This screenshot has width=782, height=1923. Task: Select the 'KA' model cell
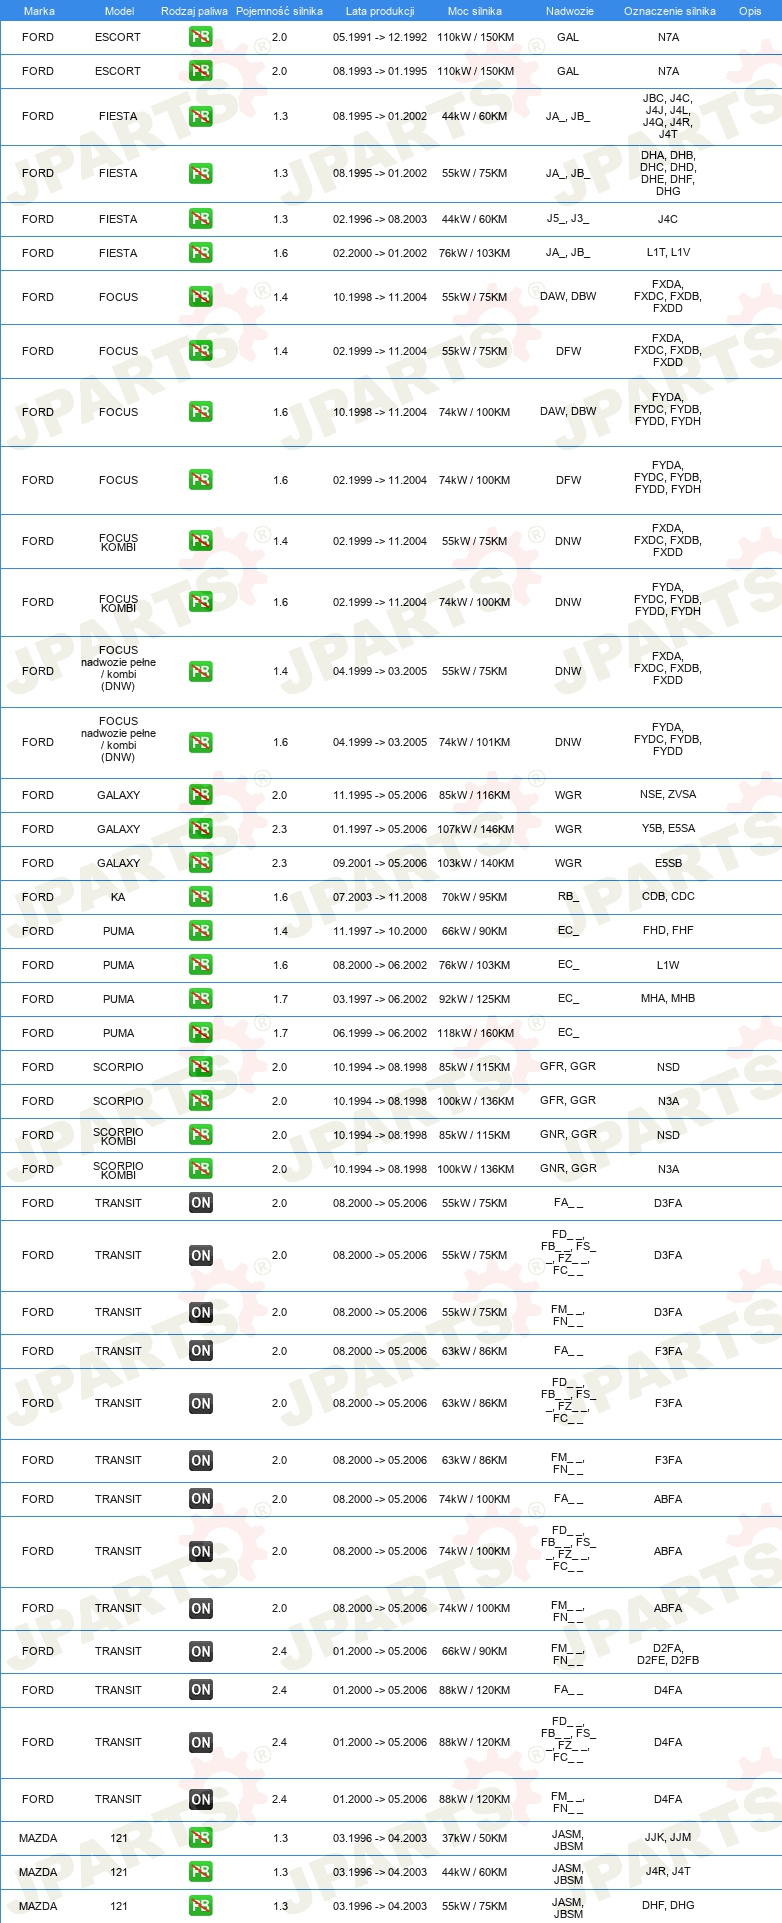tap(118, 897)
